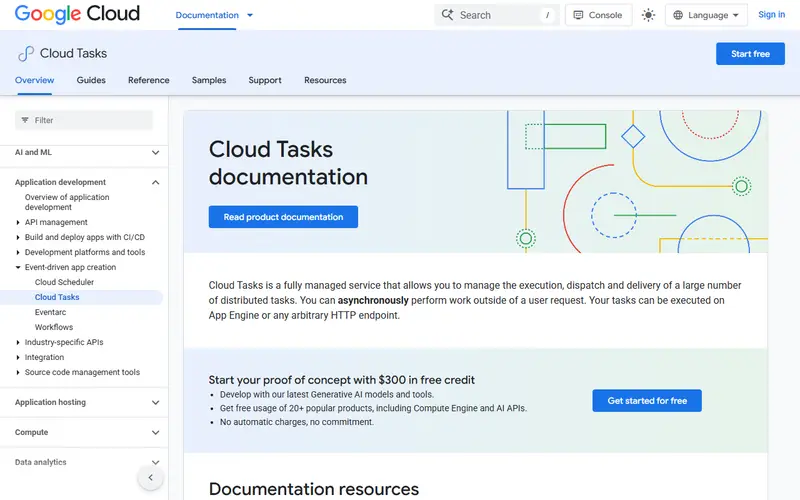Expand Industry-specific APIs item
Image resolution: width=800 pixels, height=500 pixels.
[x=18, y=342]
